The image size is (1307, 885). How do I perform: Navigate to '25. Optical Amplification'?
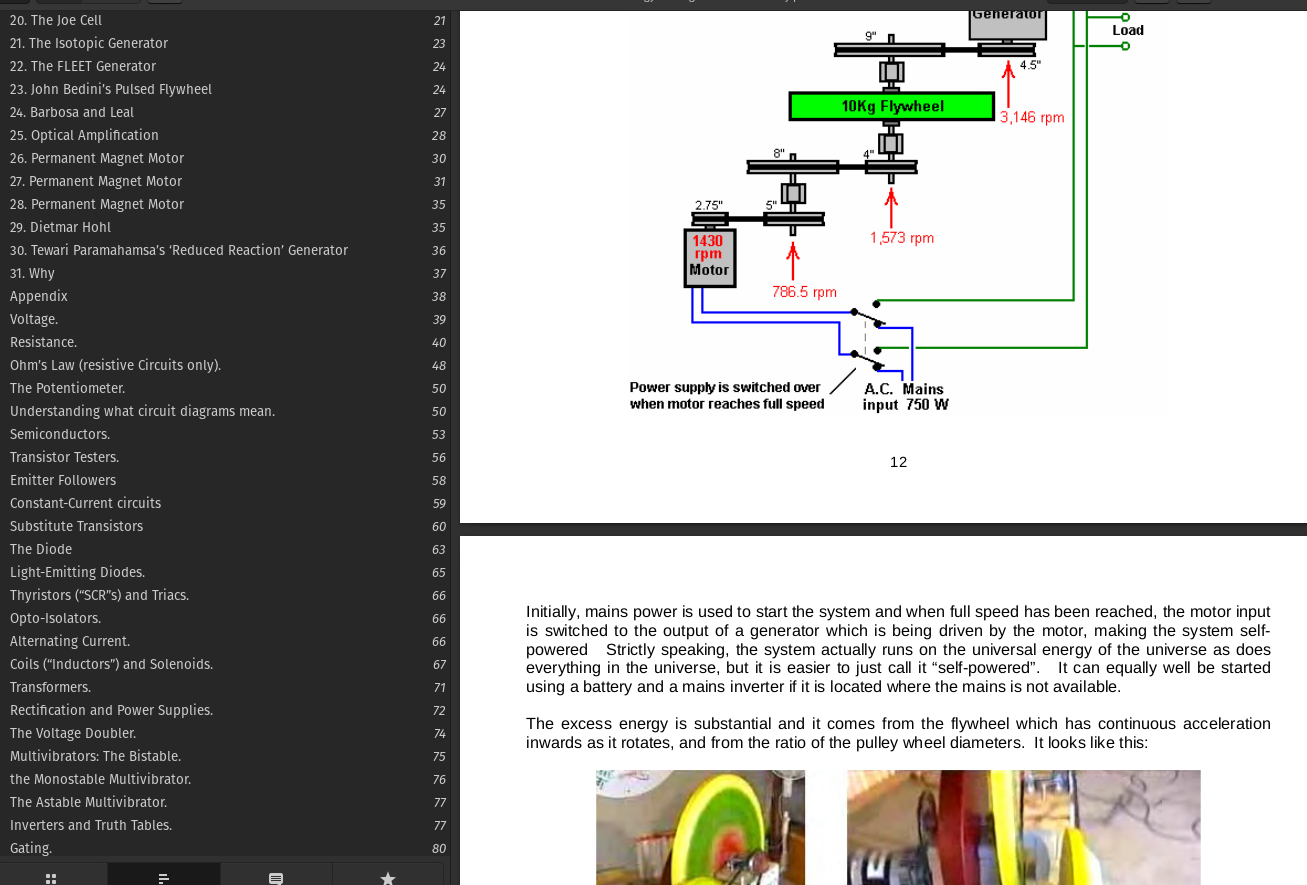(84, 135)
